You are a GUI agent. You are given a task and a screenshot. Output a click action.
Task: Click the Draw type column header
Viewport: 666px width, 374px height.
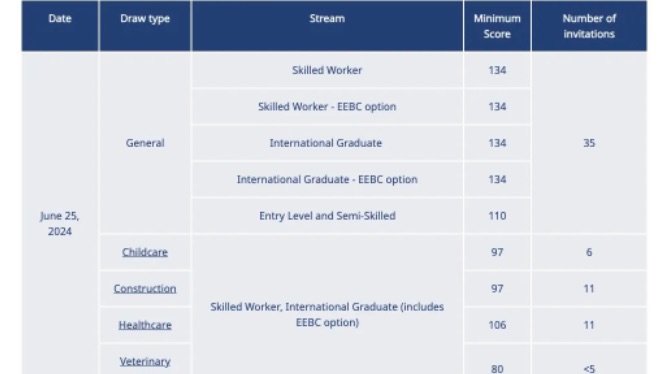point(145,26)
